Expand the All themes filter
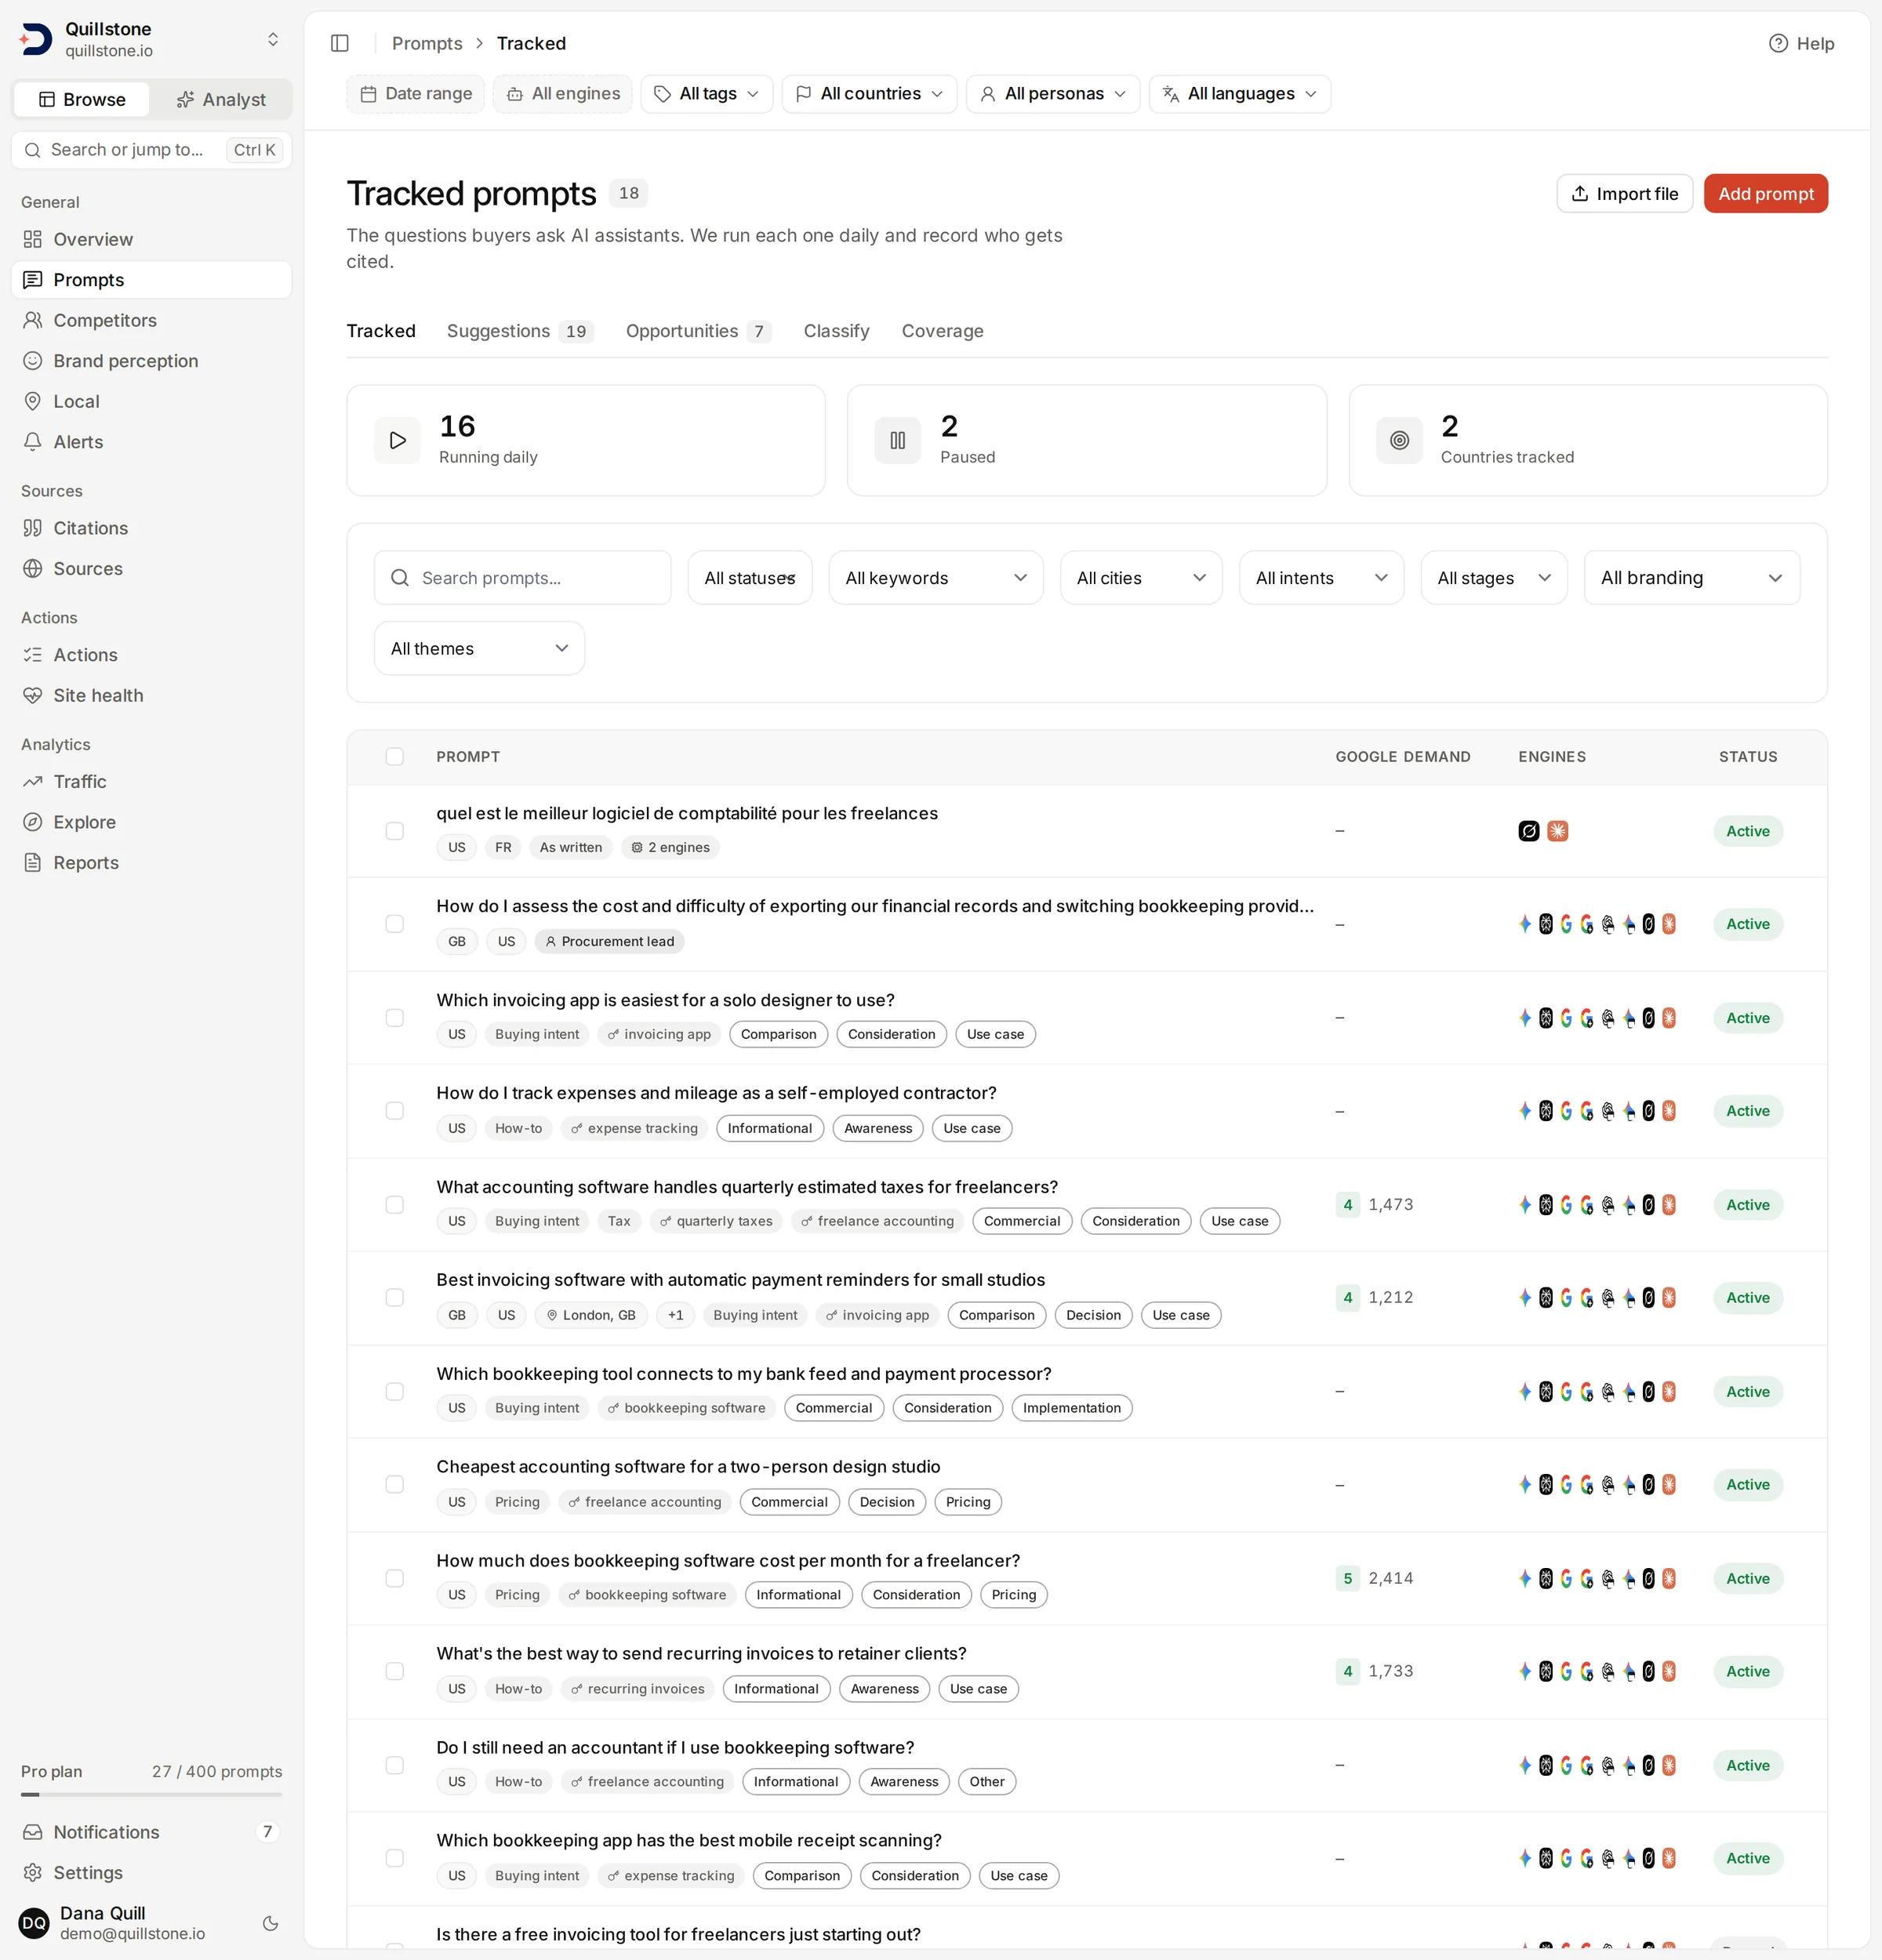Viewport: 1882px width, 1960px height. pyautogui.click(x=479, y=649)
